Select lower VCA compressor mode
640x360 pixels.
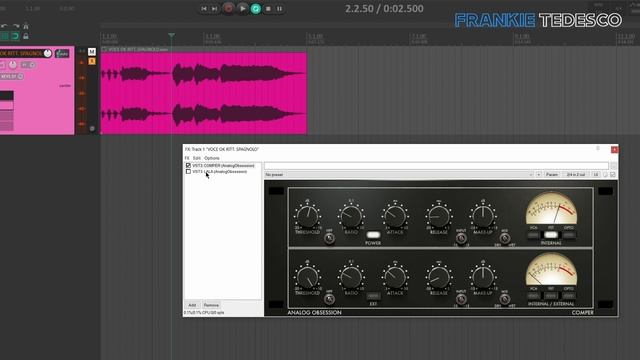pyautogui.click(x=533, y=296)
